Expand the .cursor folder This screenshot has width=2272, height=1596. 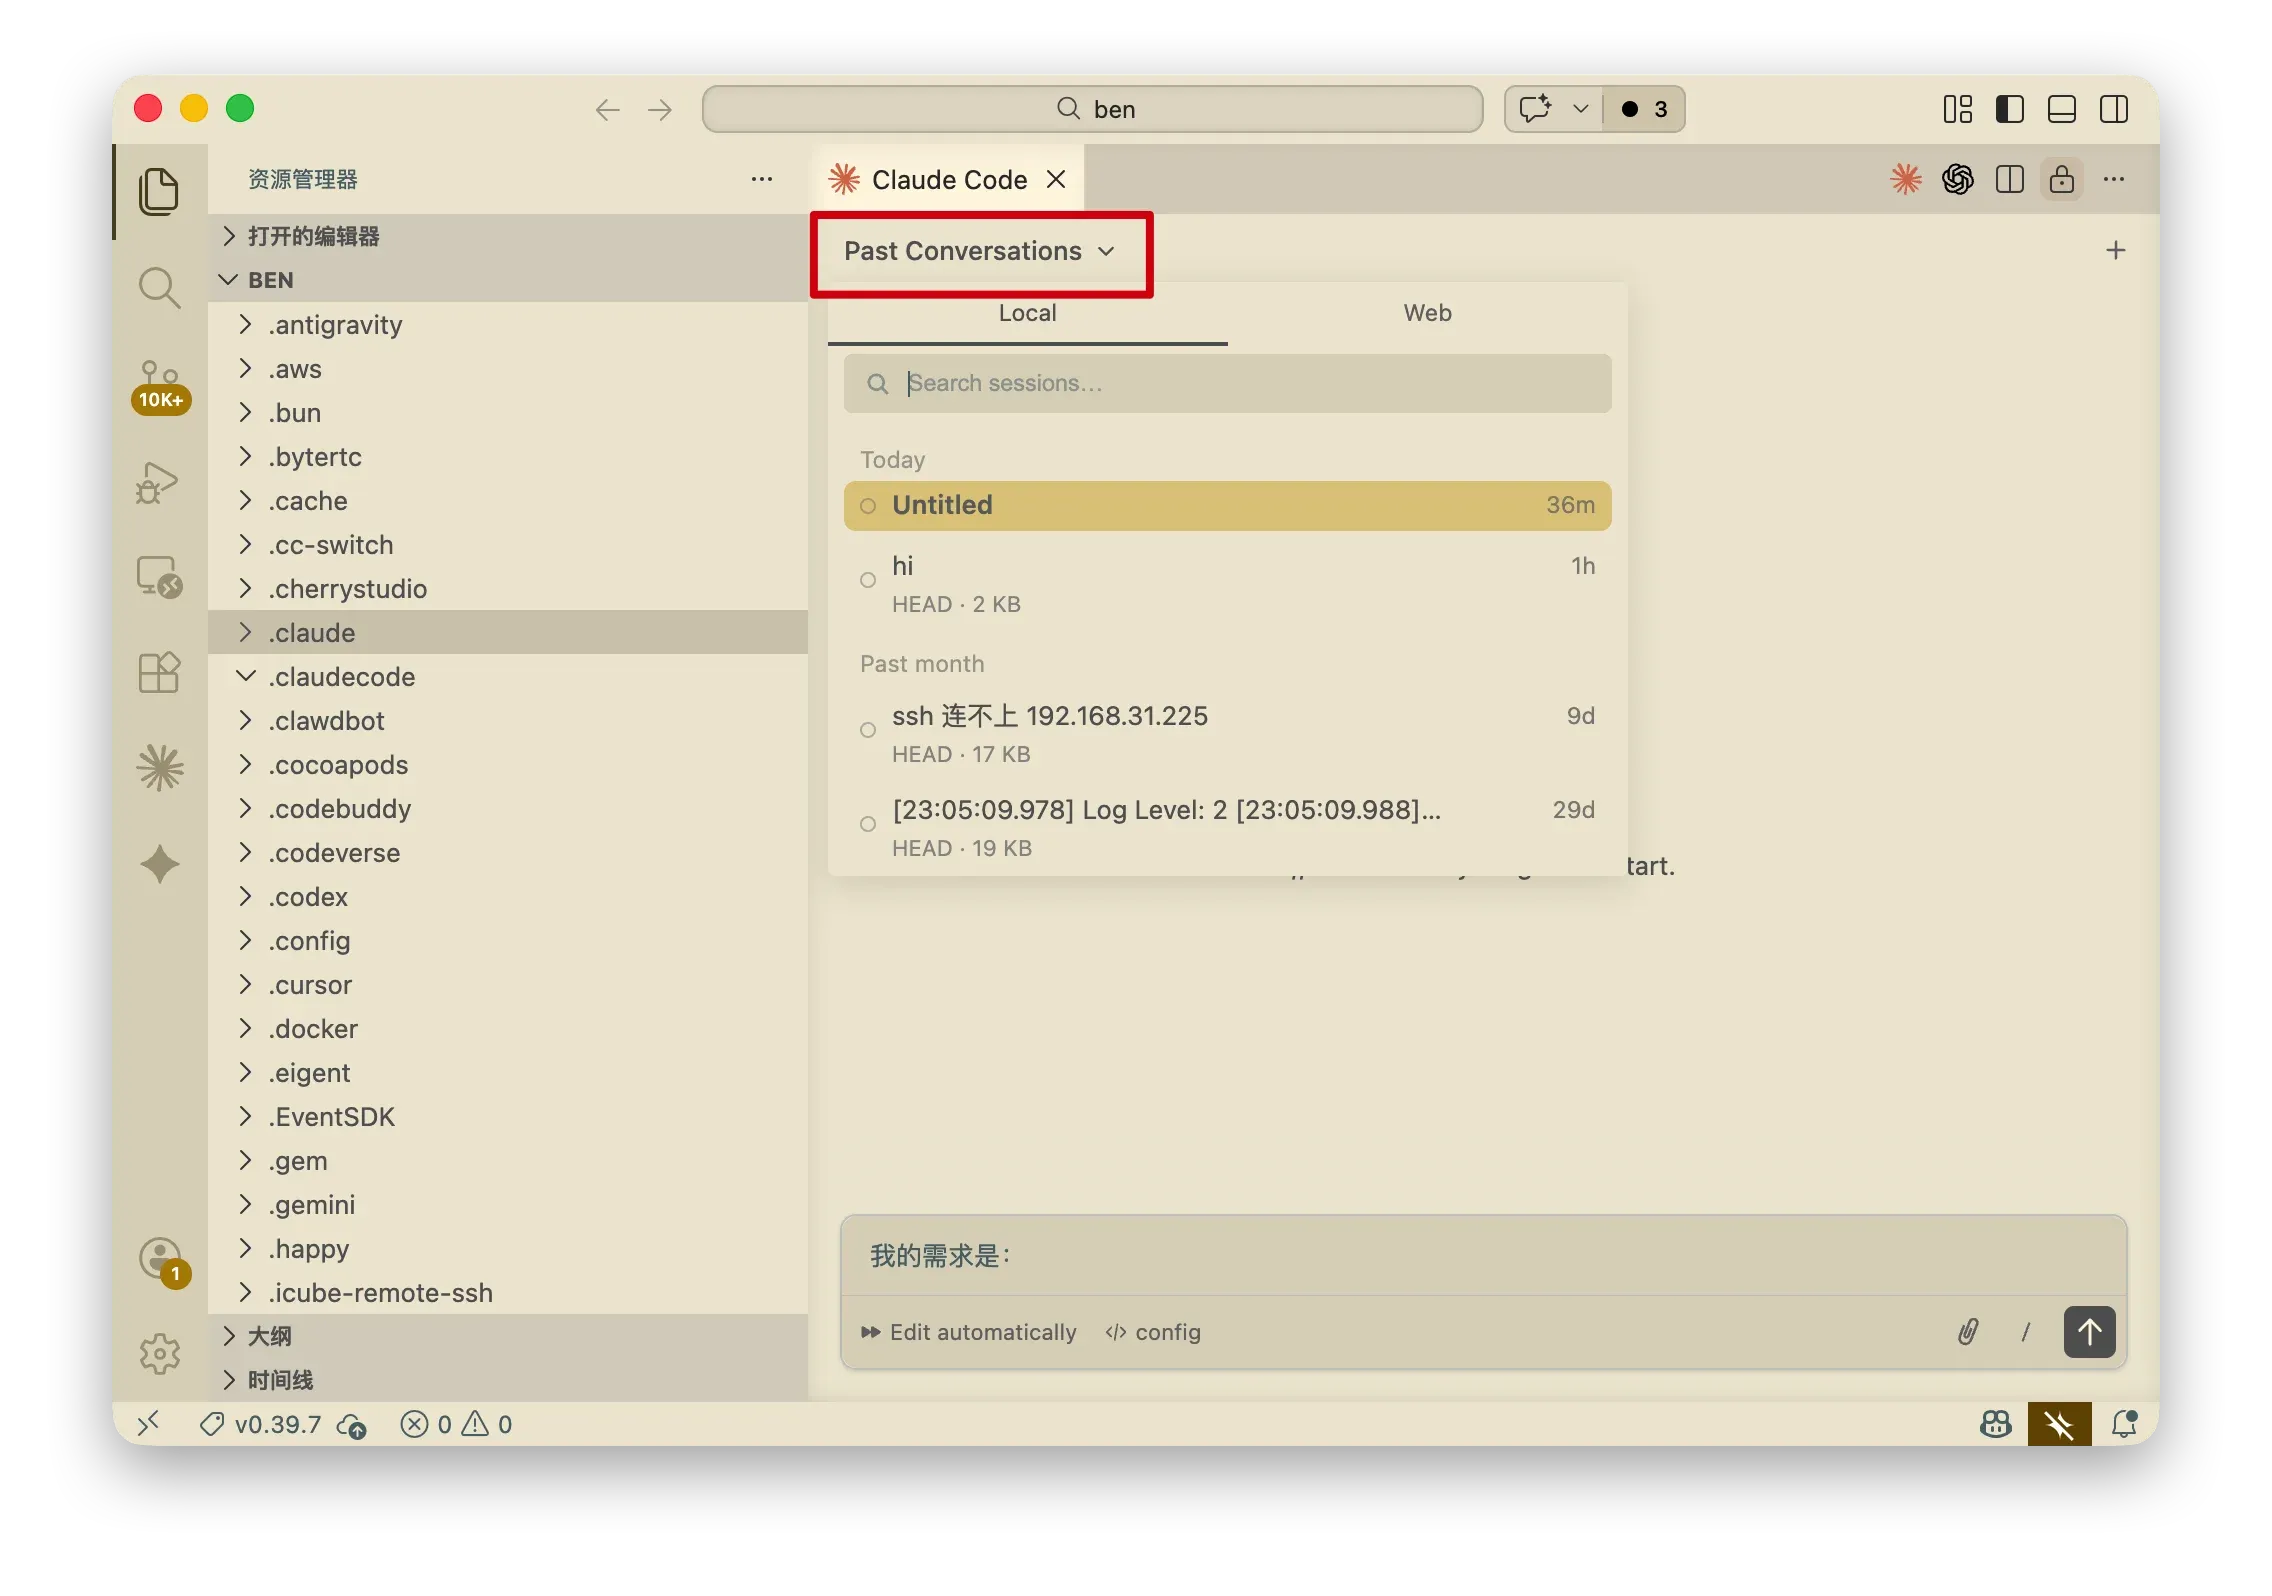coord(508,984)
